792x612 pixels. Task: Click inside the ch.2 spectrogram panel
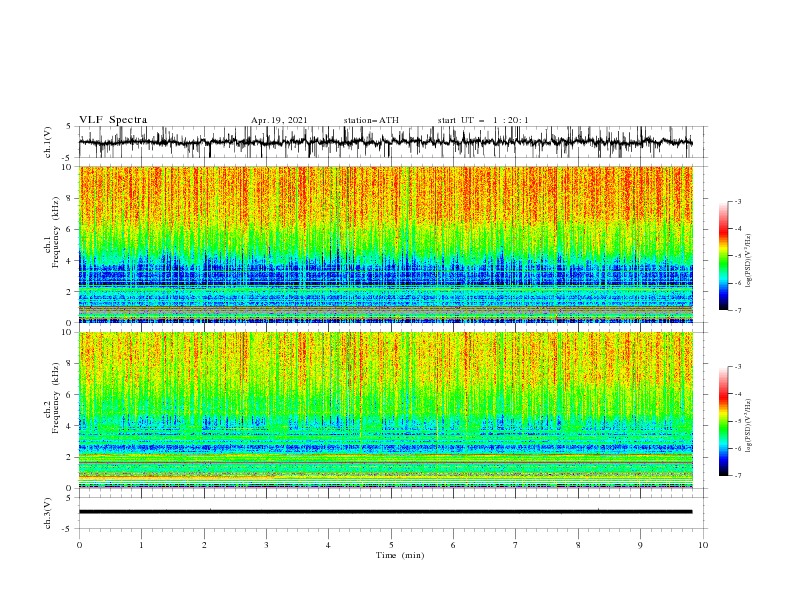coord(385,410)
